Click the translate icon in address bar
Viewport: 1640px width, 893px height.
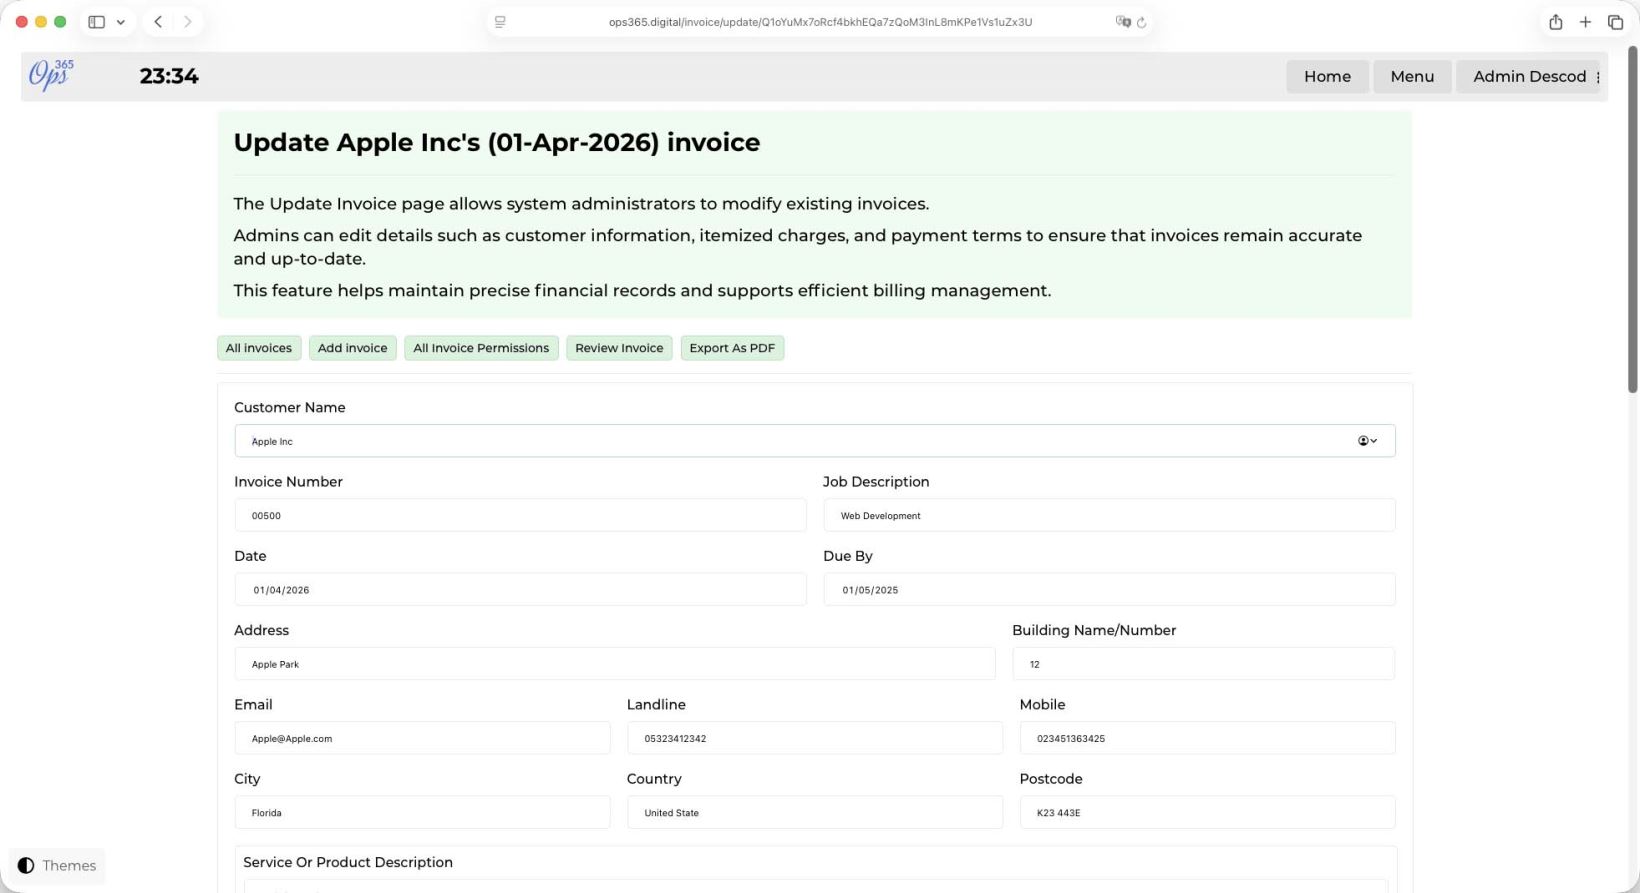pyautogui.click(x=1122, y=22)
